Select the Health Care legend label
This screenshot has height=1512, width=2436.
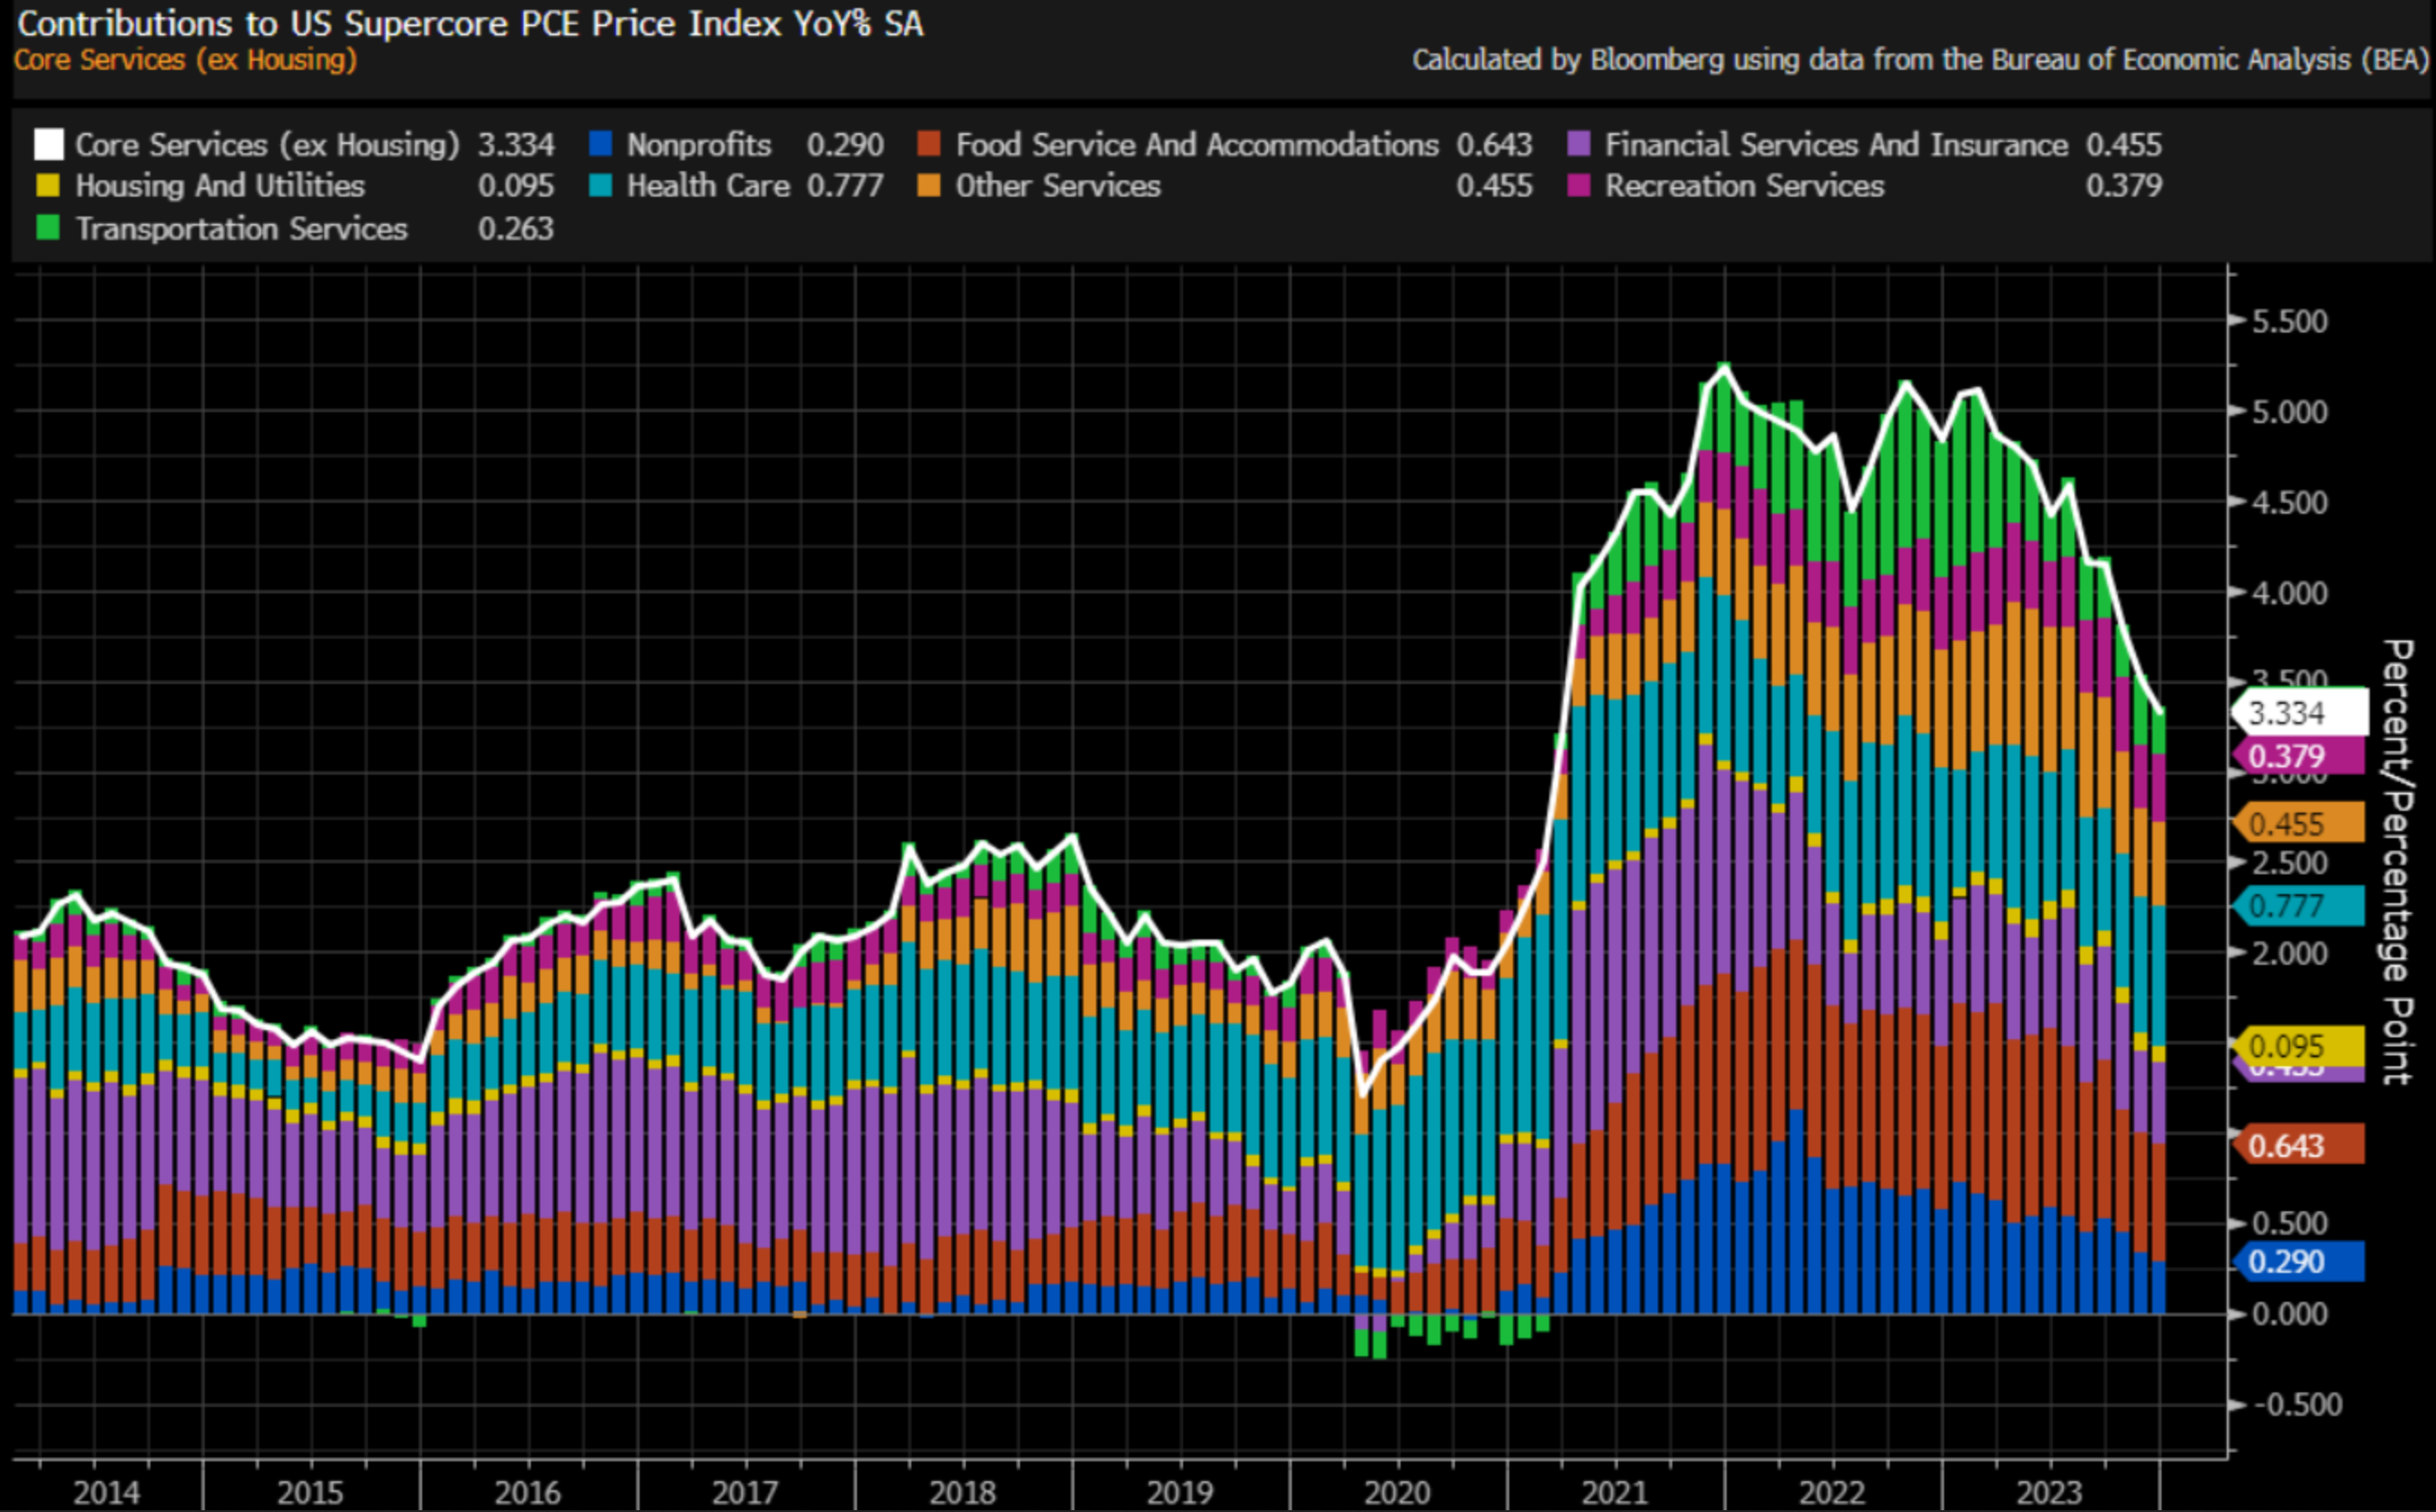click(x=708, y=186)
